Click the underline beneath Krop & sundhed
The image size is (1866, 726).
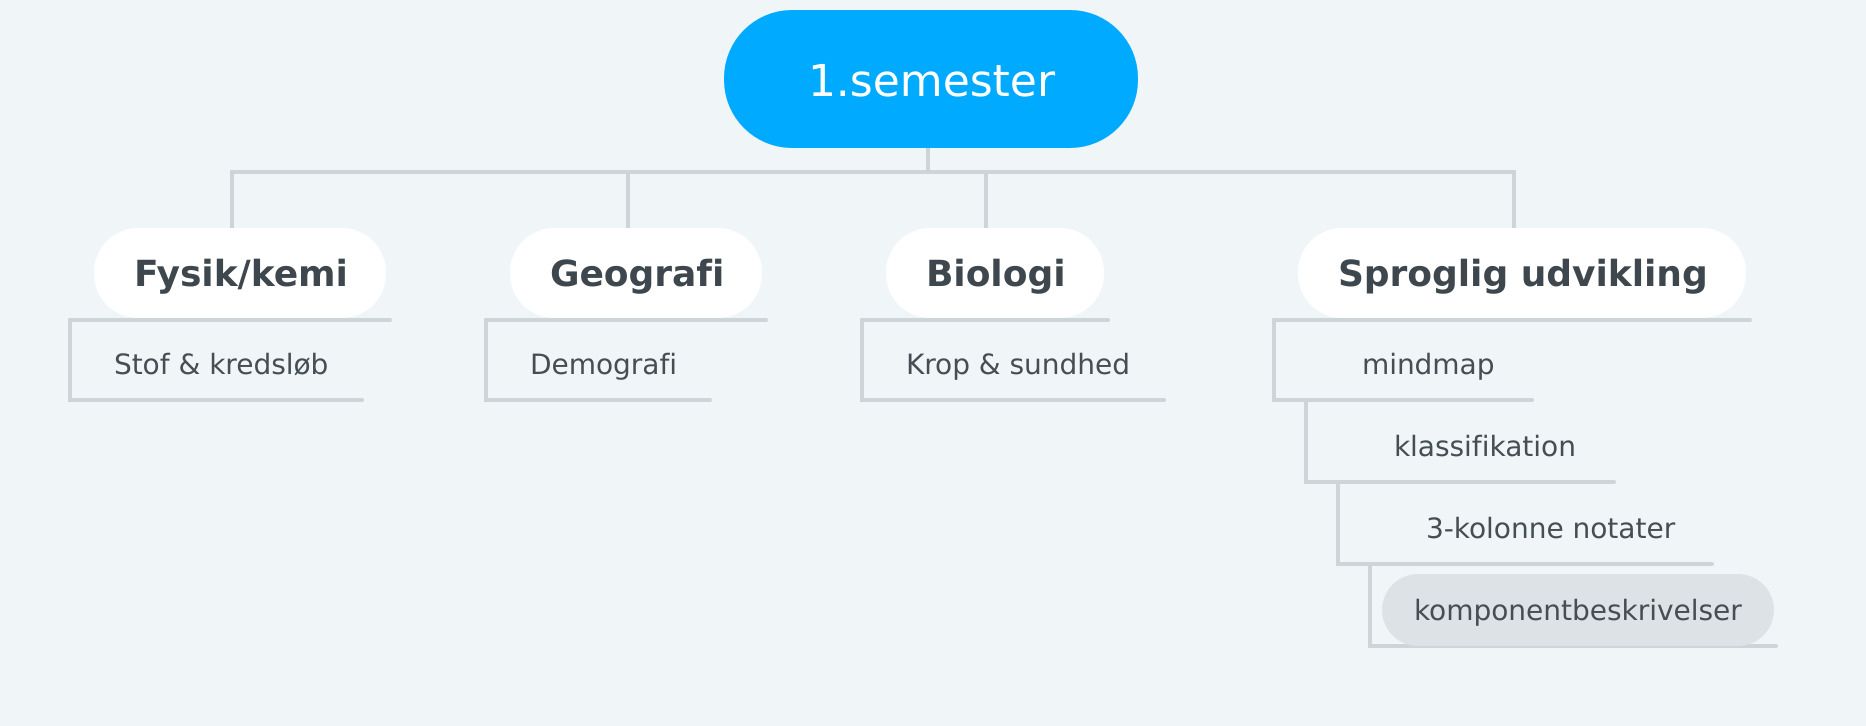coord(1015,400)
